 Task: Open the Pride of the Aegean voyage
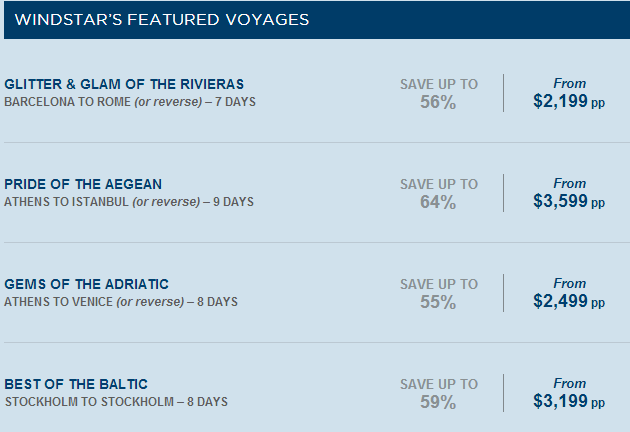[x=83, y=184]
